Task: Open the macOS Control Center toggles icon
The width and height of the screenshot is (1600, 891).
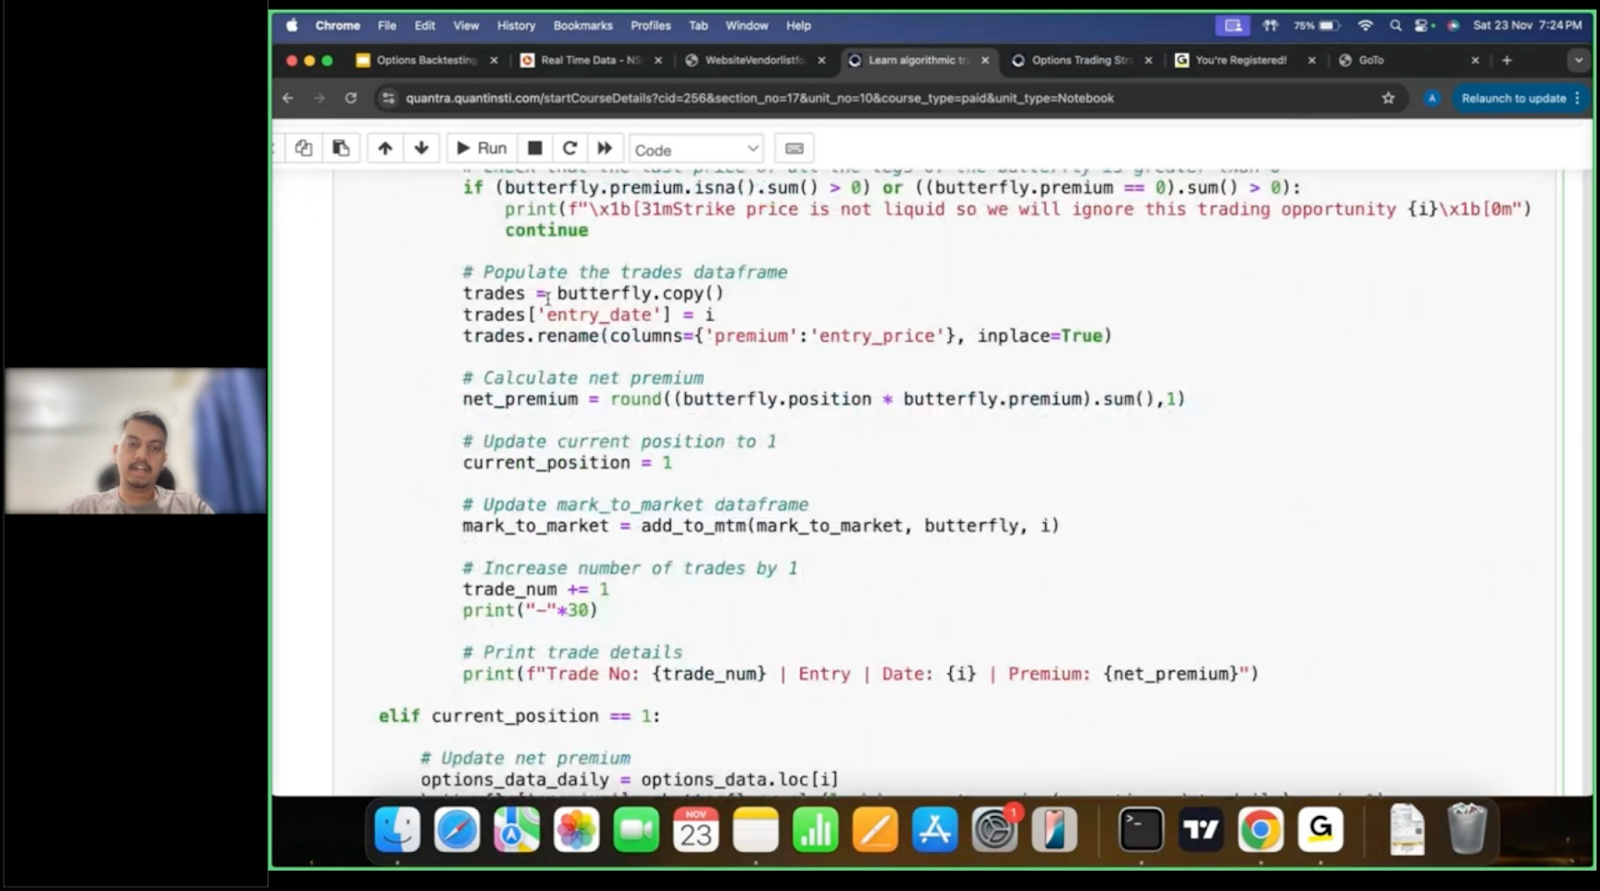Action: tap(1423, 25)
